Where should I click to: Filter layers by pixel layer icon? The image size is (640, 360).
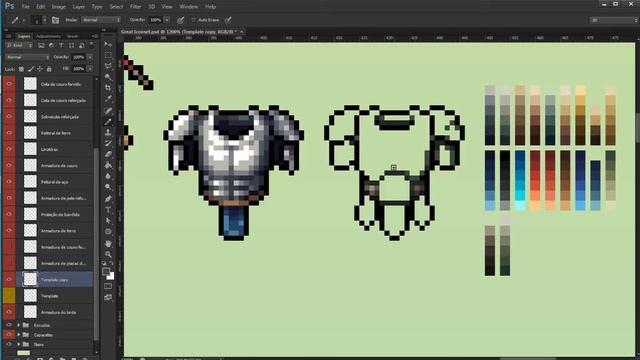tap(41, 46)
